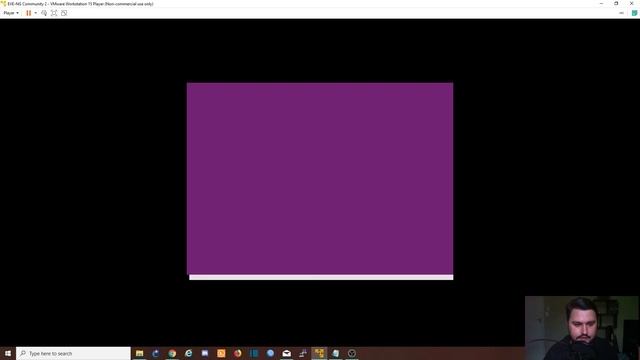Open the round dark icon at taskbar end

(x=352, y=353)
